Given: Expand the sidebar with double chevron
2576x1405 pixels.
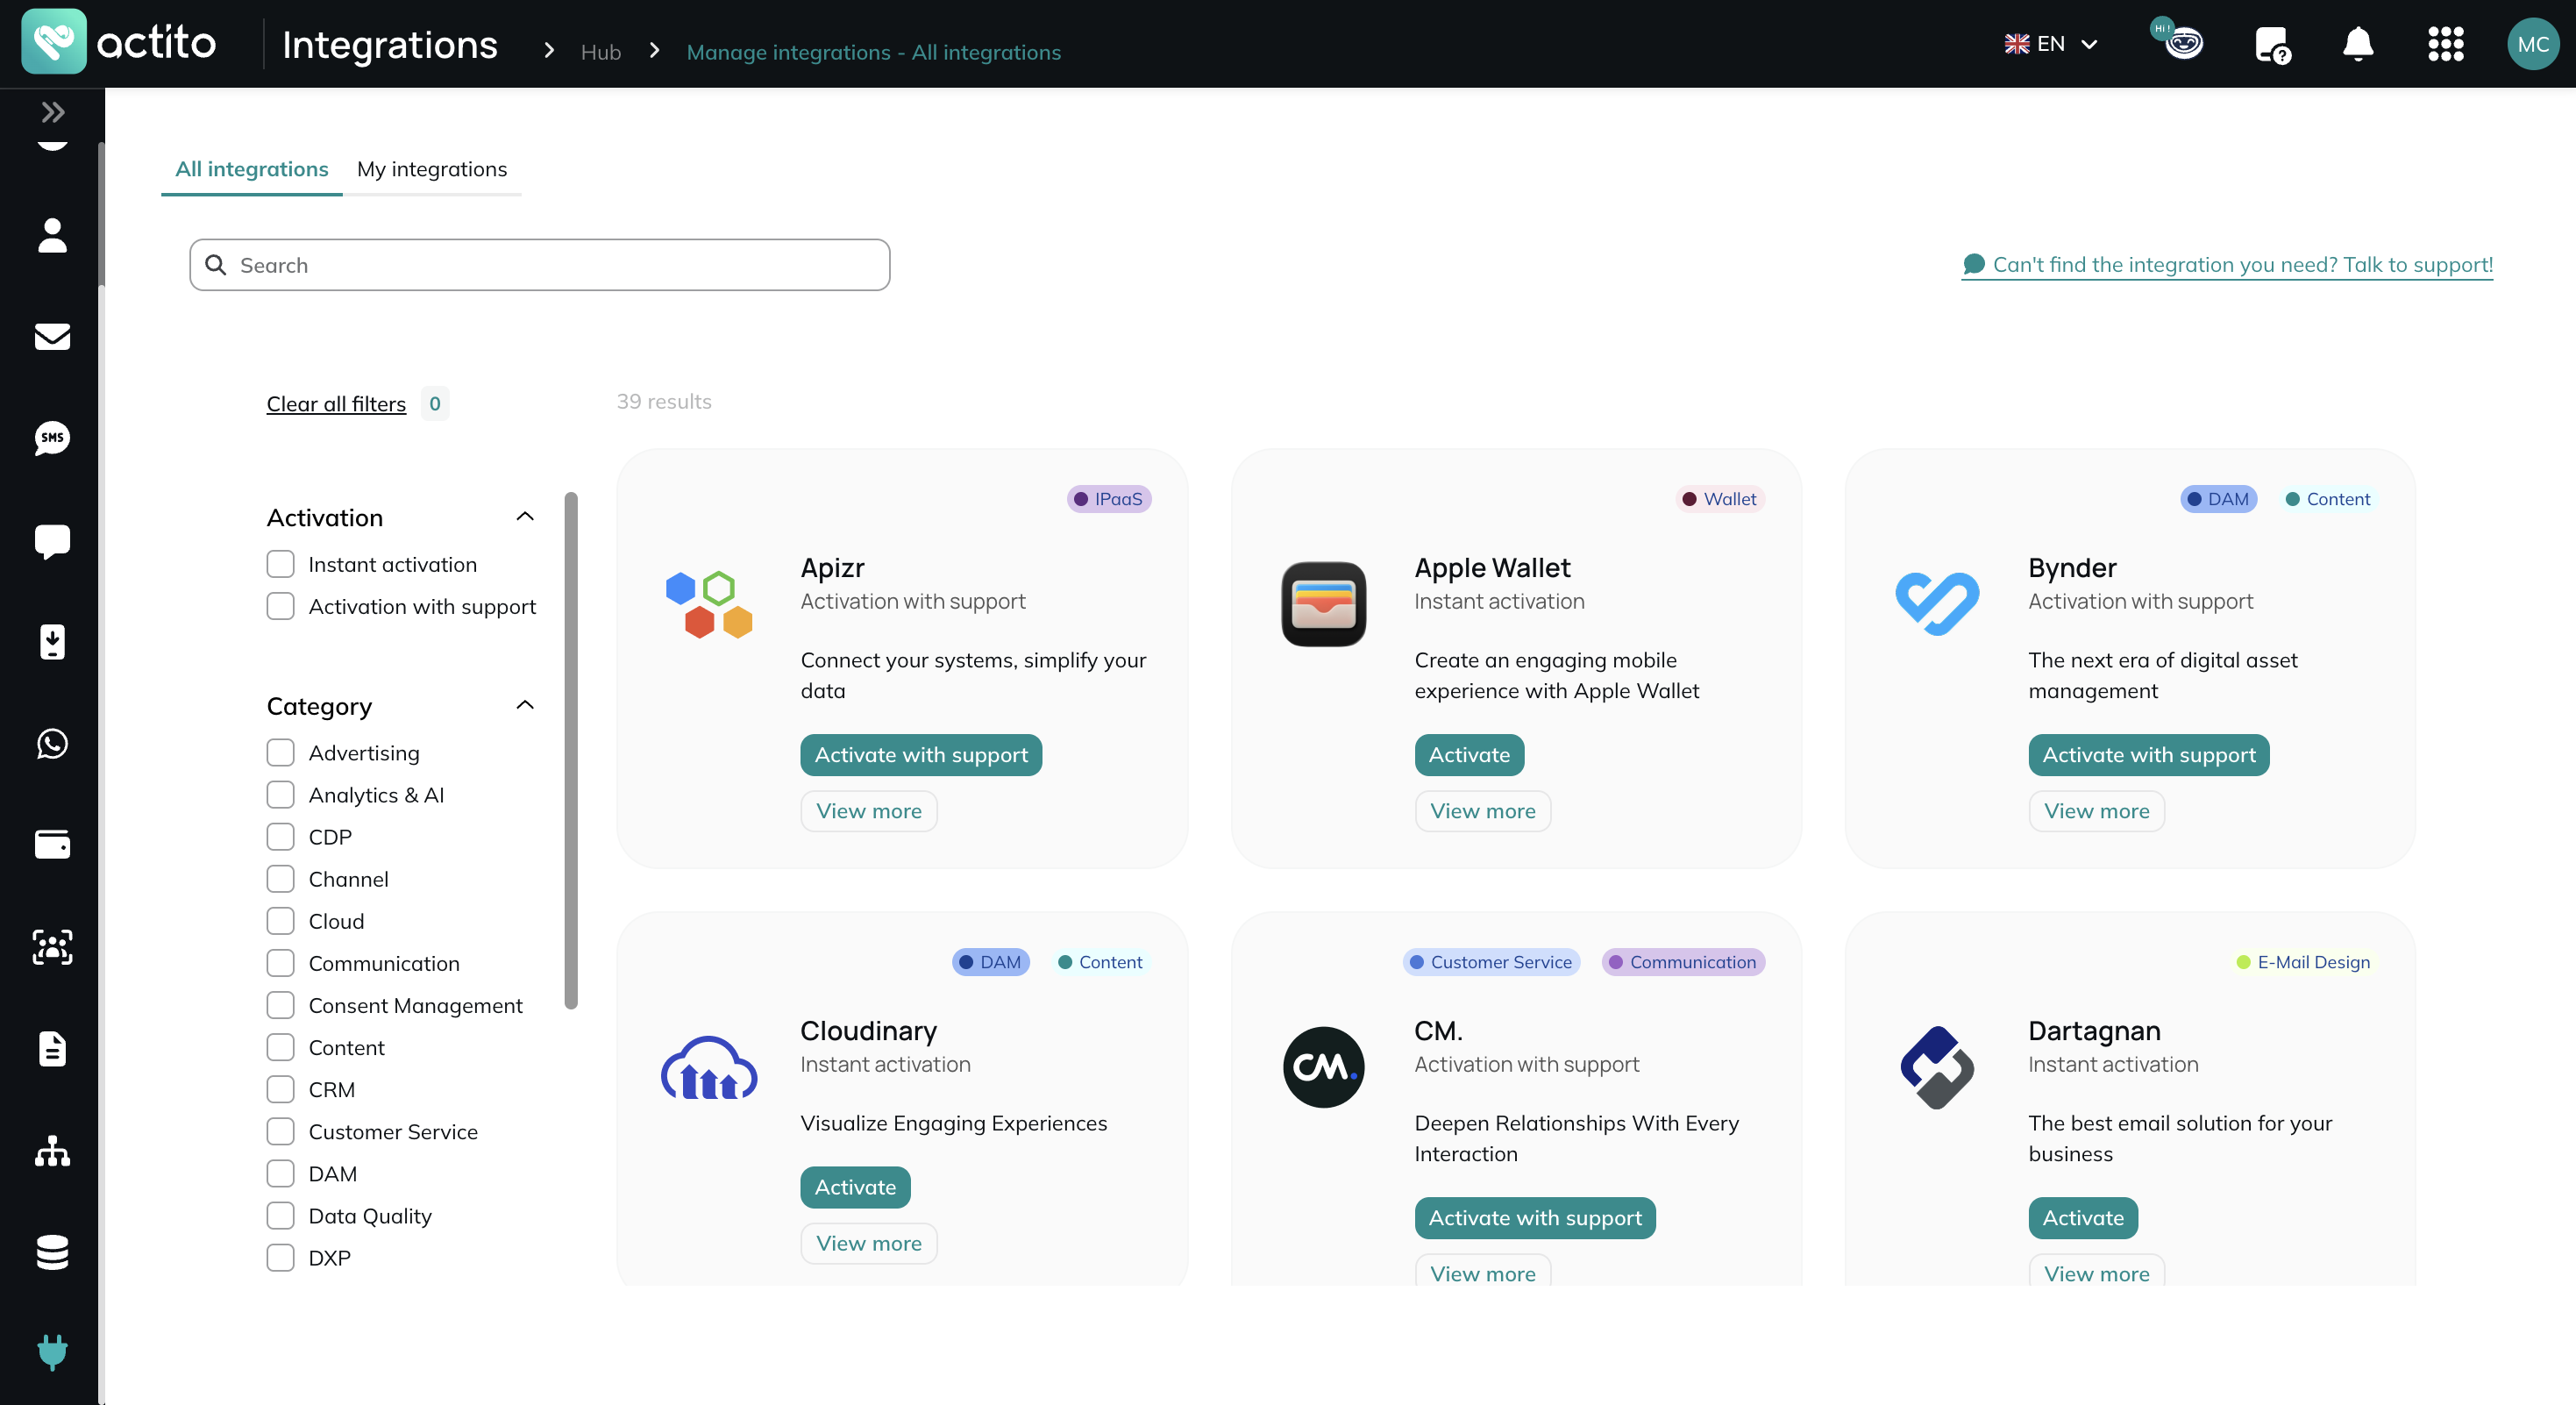Looking at the screenshot, I should [x=53, y=112].
